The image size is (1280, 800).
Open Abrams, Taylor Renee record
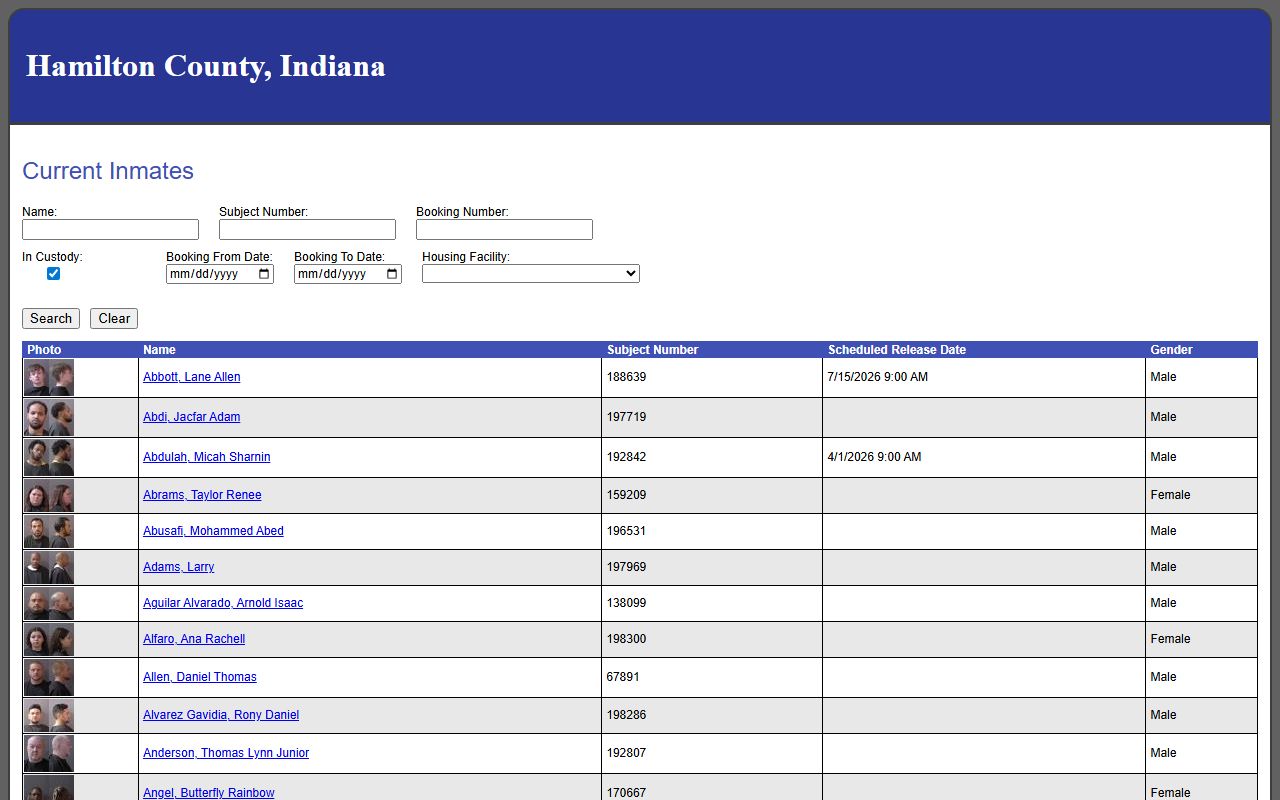click(202, 495)
